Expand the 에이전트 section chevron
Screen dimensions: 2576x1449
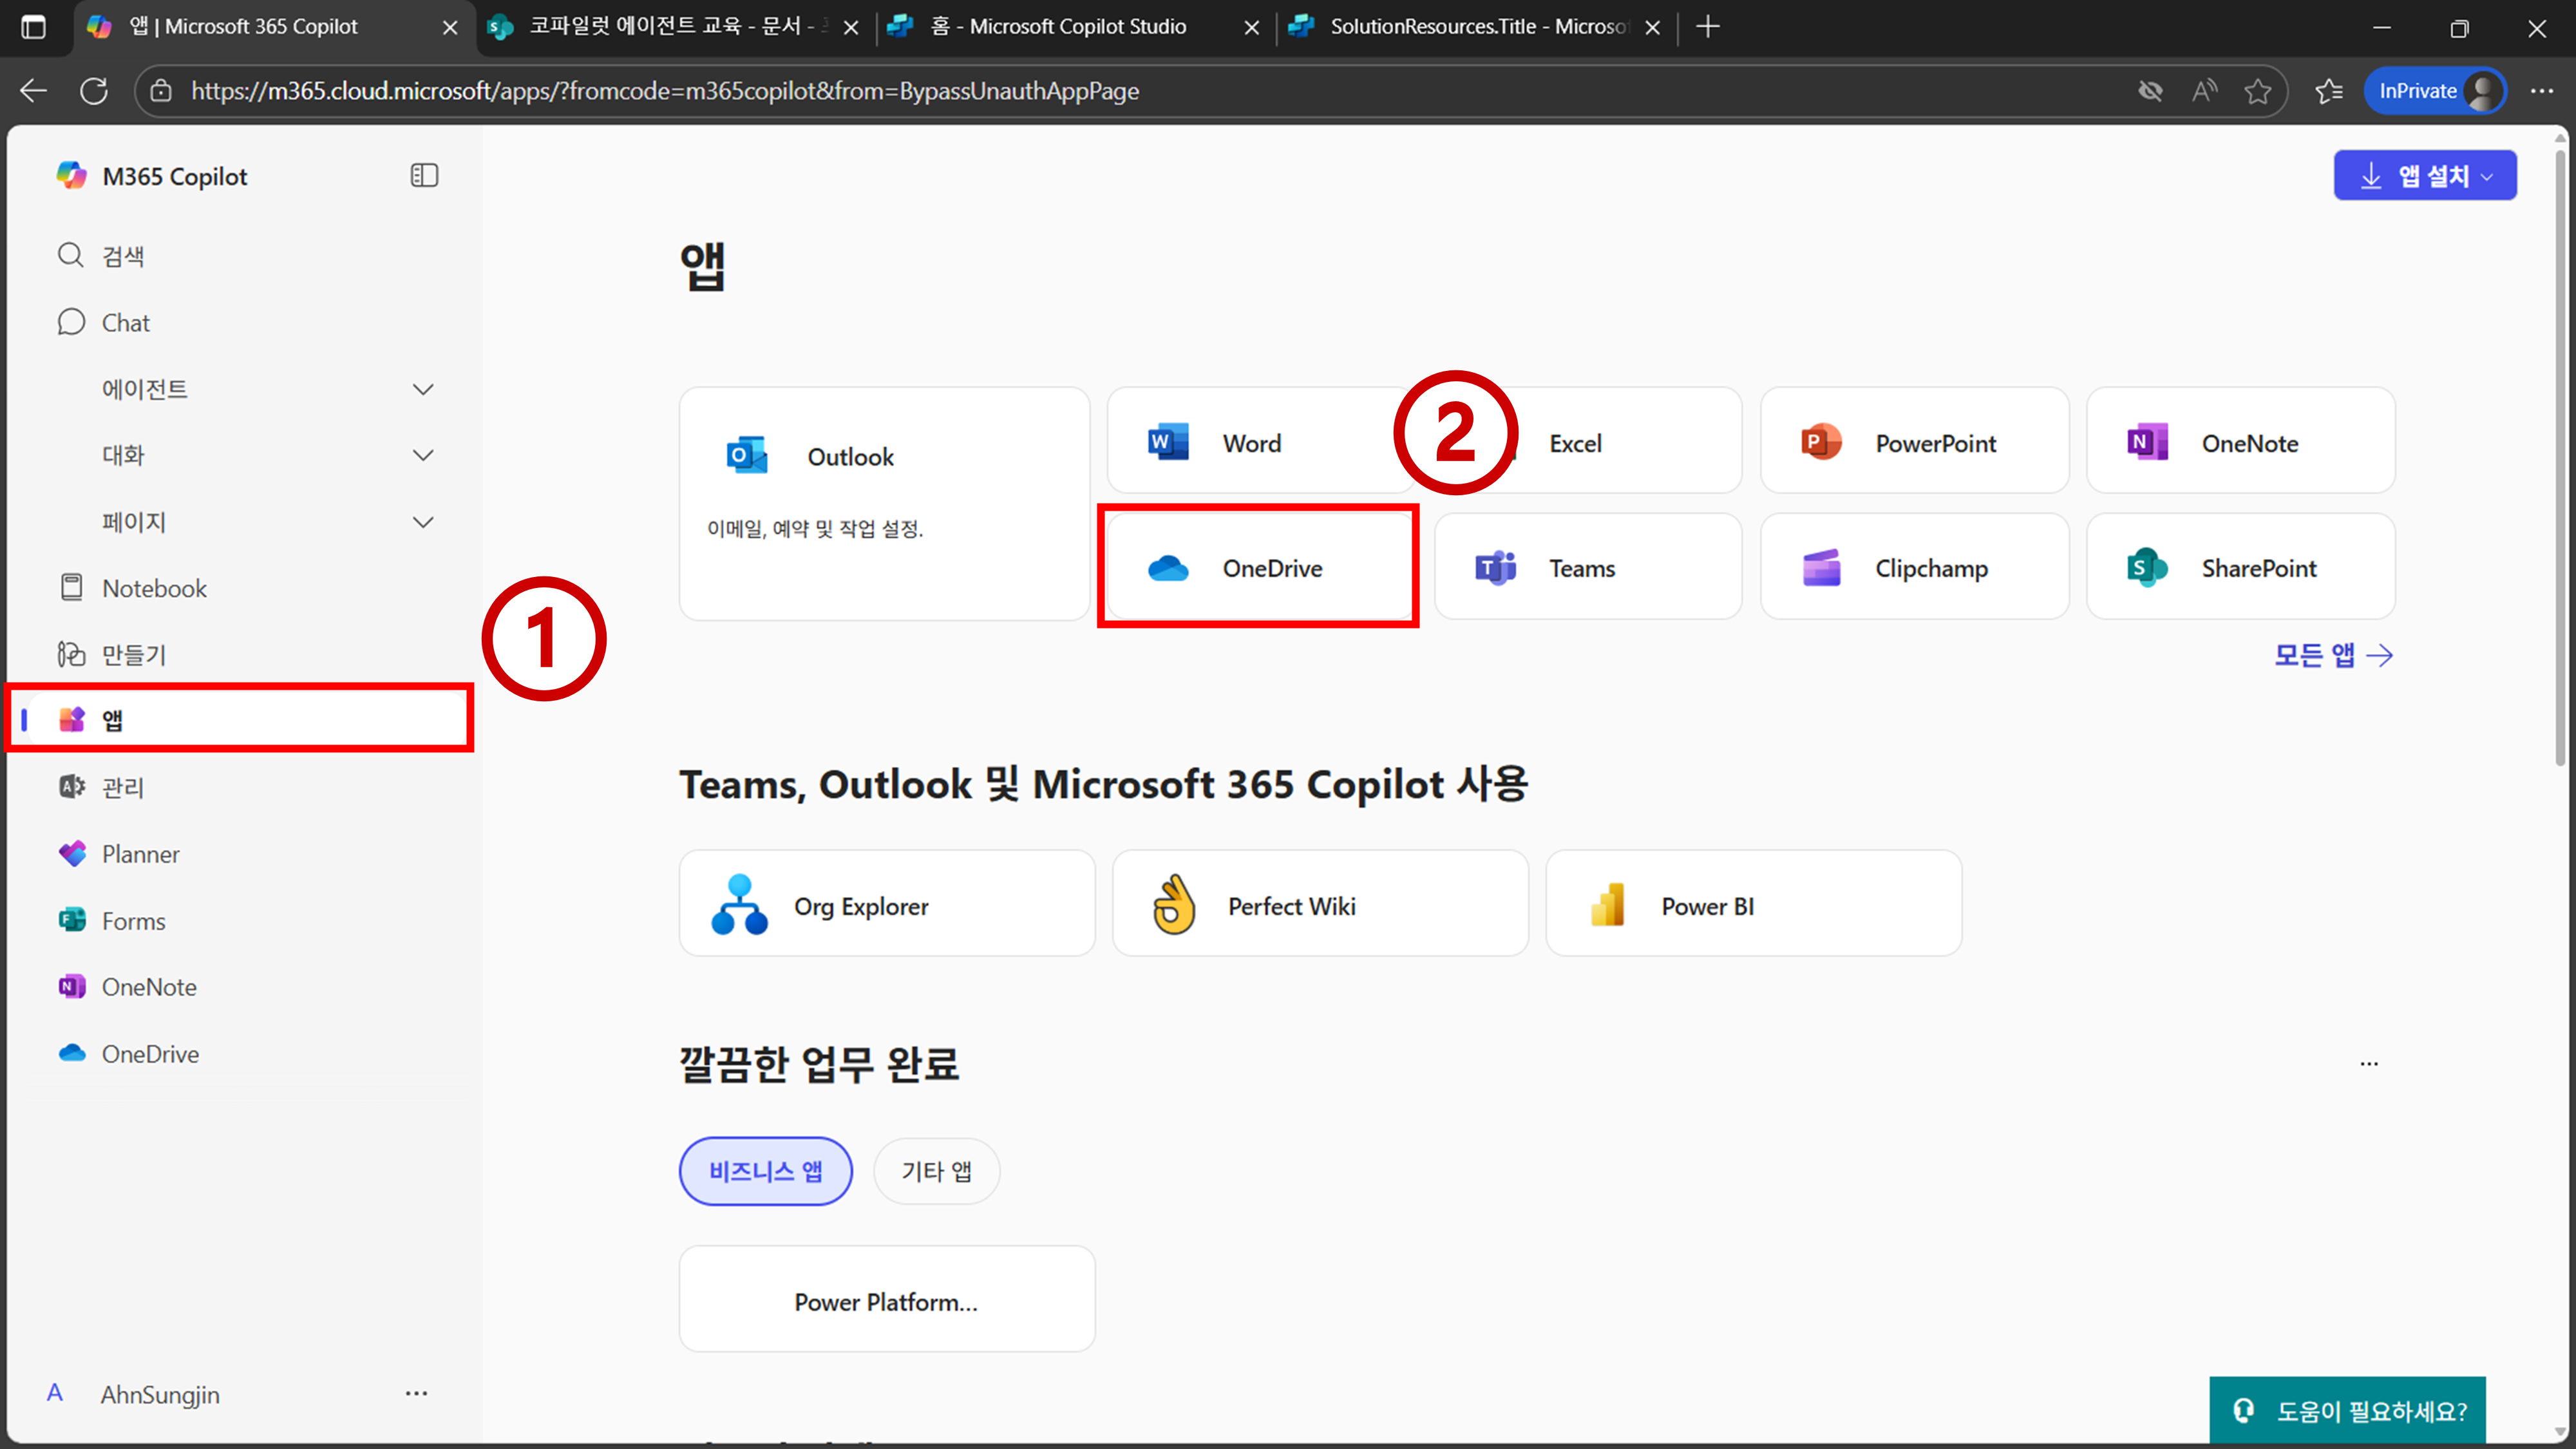coord(423,389)
